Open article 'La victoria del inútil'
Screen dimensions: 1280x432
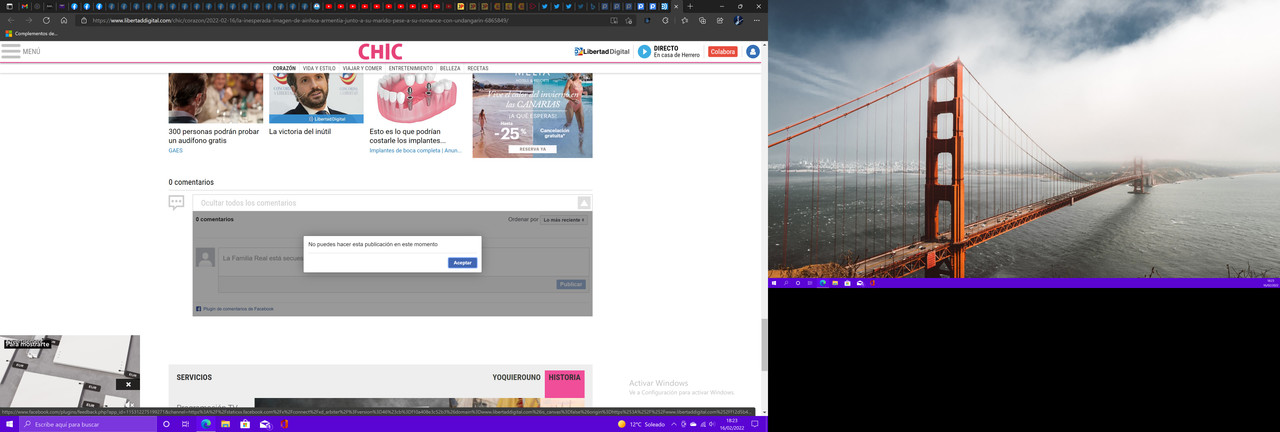pos(300,131)
